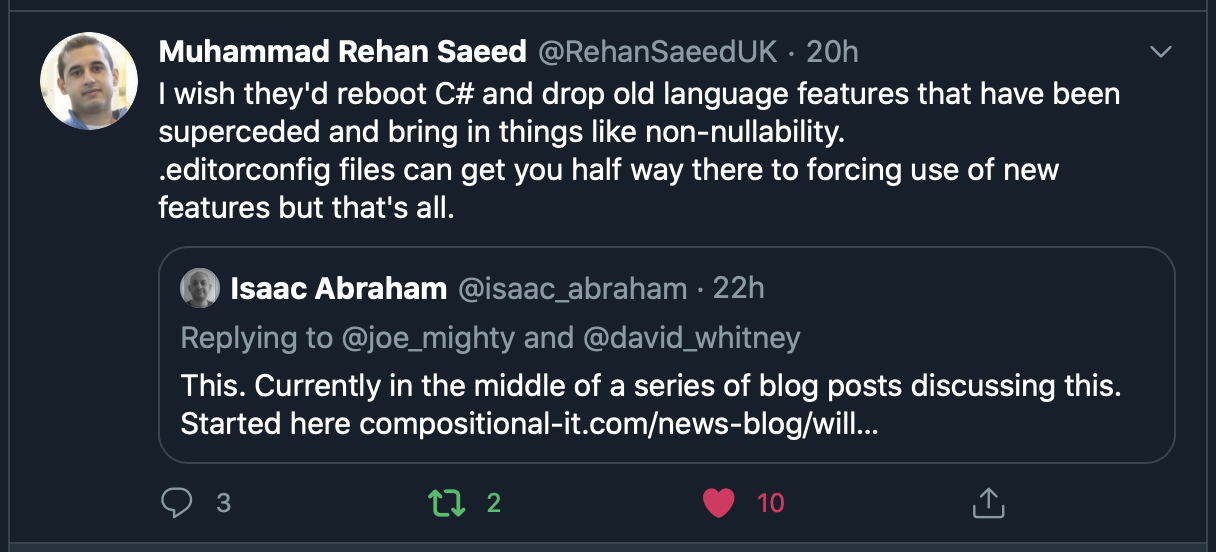Open Muhammad Rehan Saeed display name
This screenshot has height=552, width=1216.
click(343, 52)
